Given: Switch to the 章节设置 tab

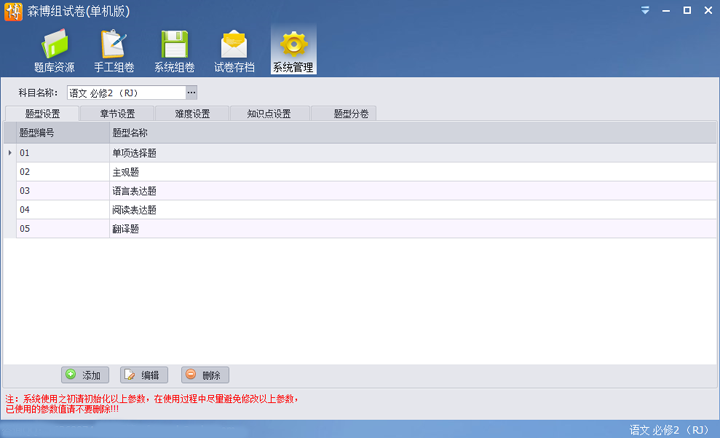Looking at the screenshot, I should click(x=117, y=114).
